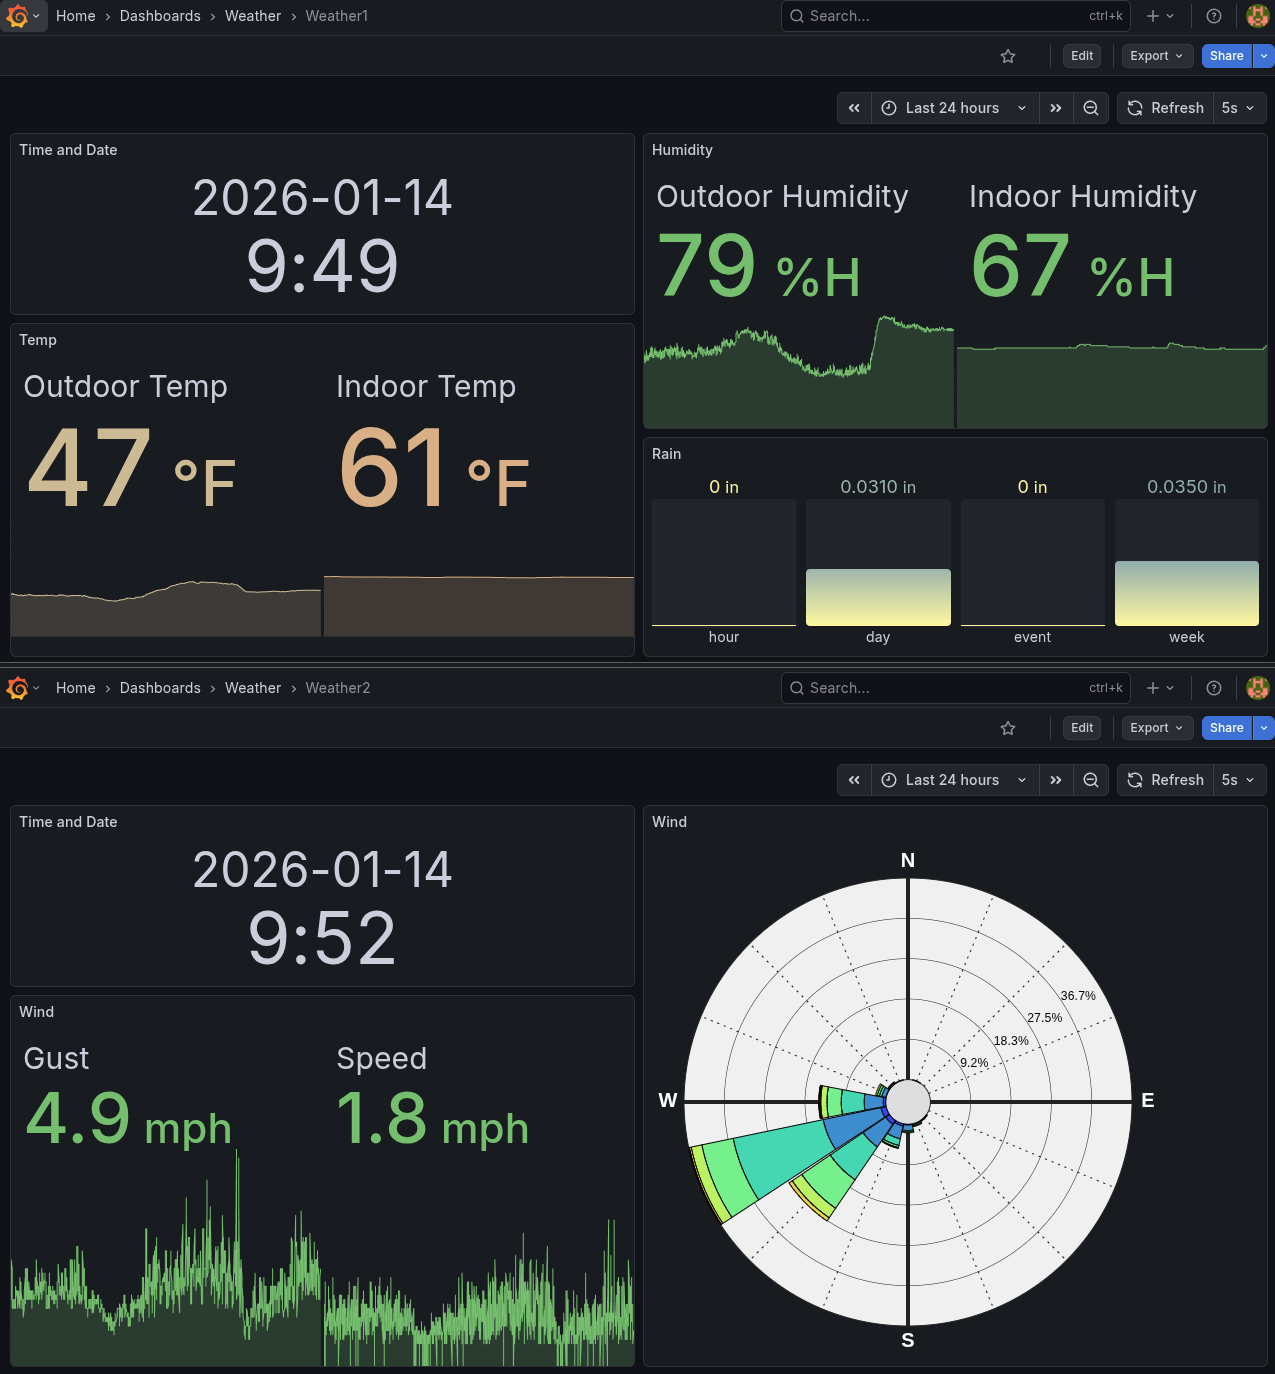Screen dimensions: 1275x1374
Task: Click Edit button in Weather1 dashboard
Action: (x=1082, y=56)
